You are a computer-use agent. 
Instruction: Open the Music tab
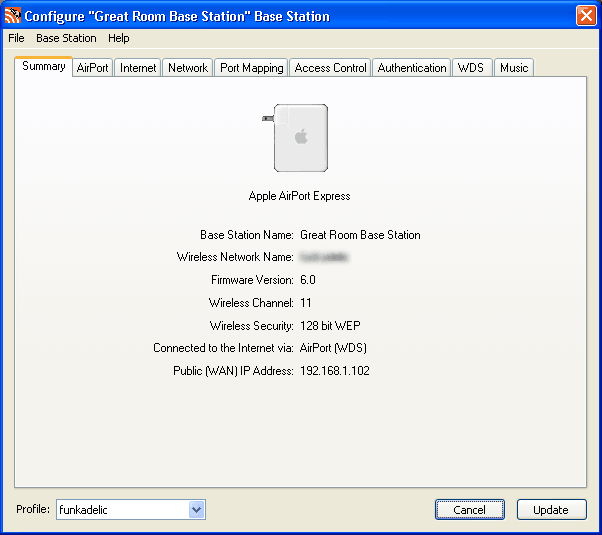point(514,68)
